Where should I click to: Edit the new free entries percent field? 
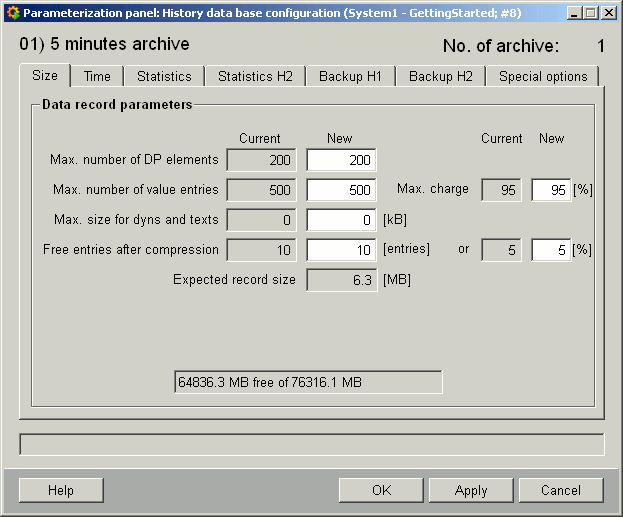click(551, 249)
